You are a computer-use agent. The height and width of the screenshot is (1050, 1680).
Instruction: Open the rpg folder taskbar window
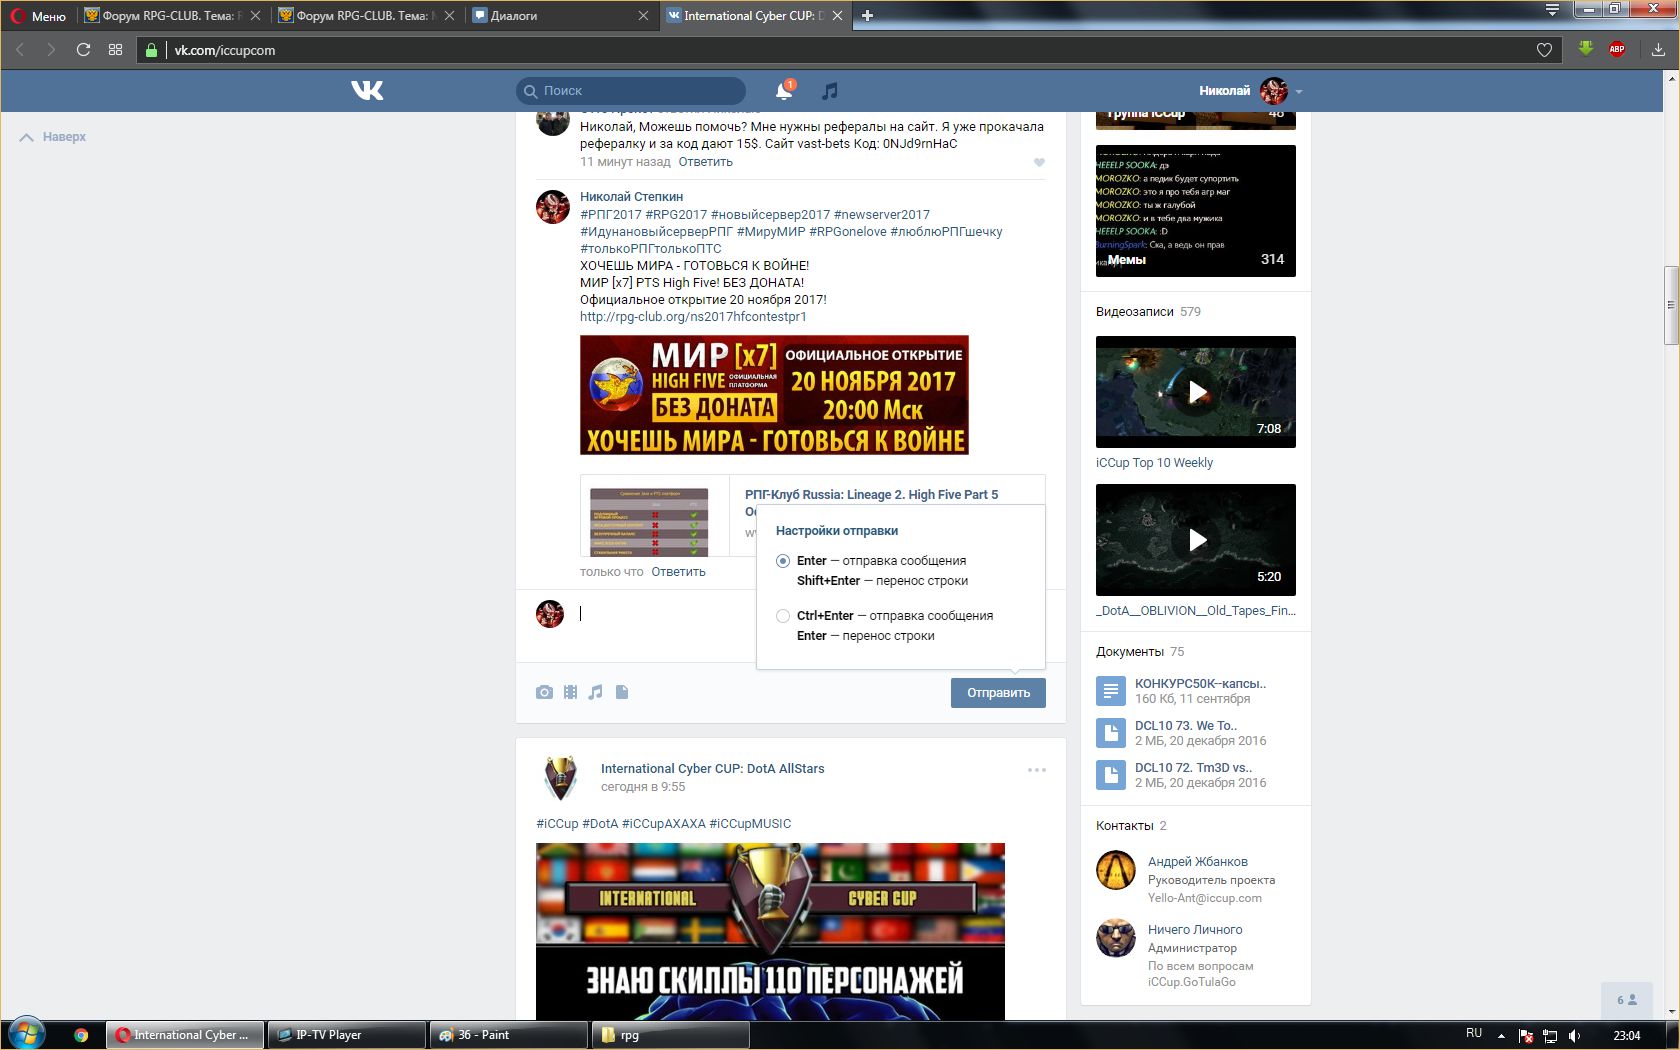[x=670, y=1035]
